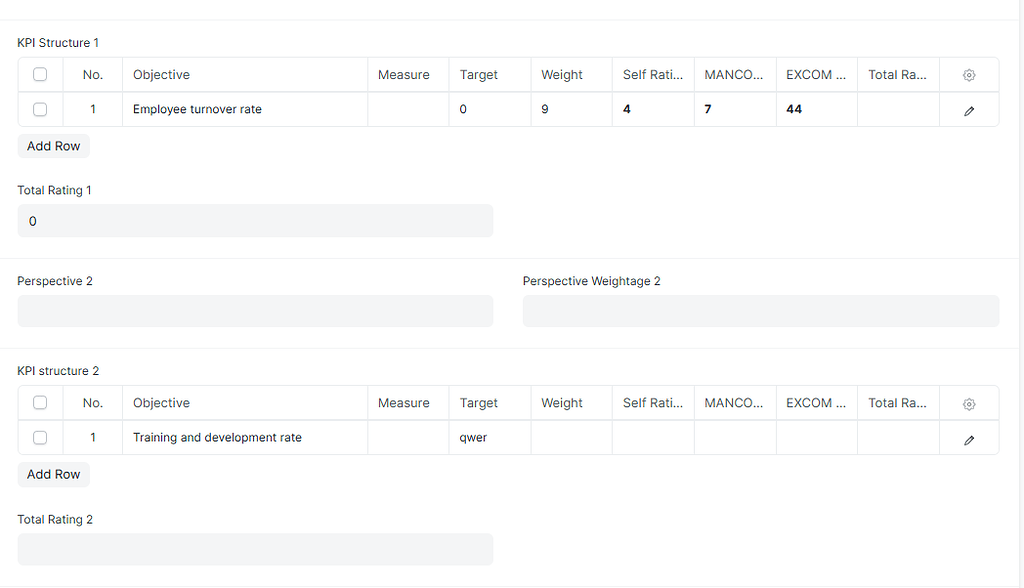Edit the Training and development rate row
Viewport: 1024px width, 588px height.
click(968, 437)
